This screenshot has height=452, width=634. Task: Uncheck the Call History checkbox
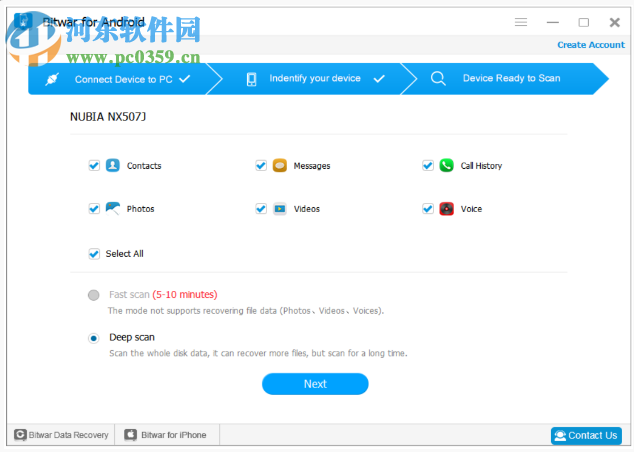pos(428,165)
